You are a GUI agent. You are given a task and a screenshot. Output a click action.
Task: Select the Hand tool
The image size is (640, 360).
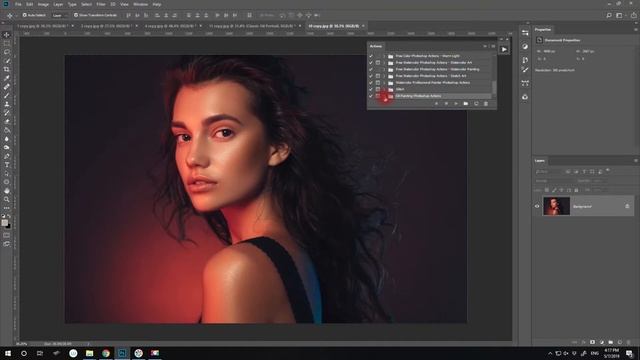(x=7, y=191)
